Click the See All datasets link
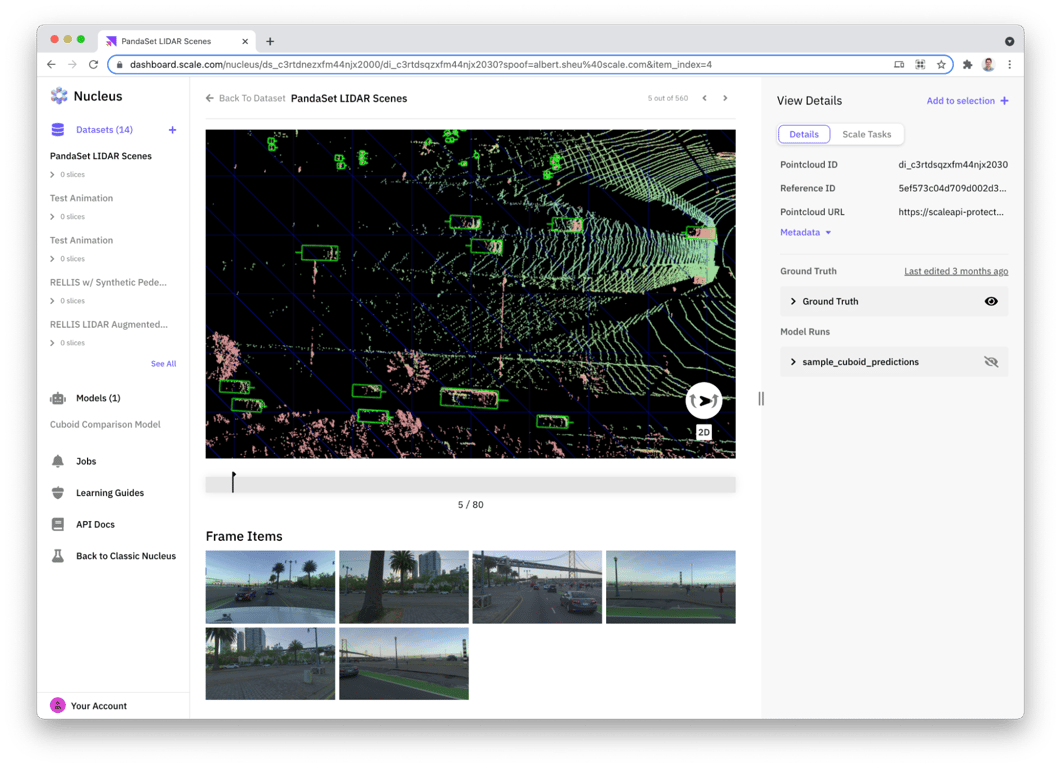 point(163,364)
